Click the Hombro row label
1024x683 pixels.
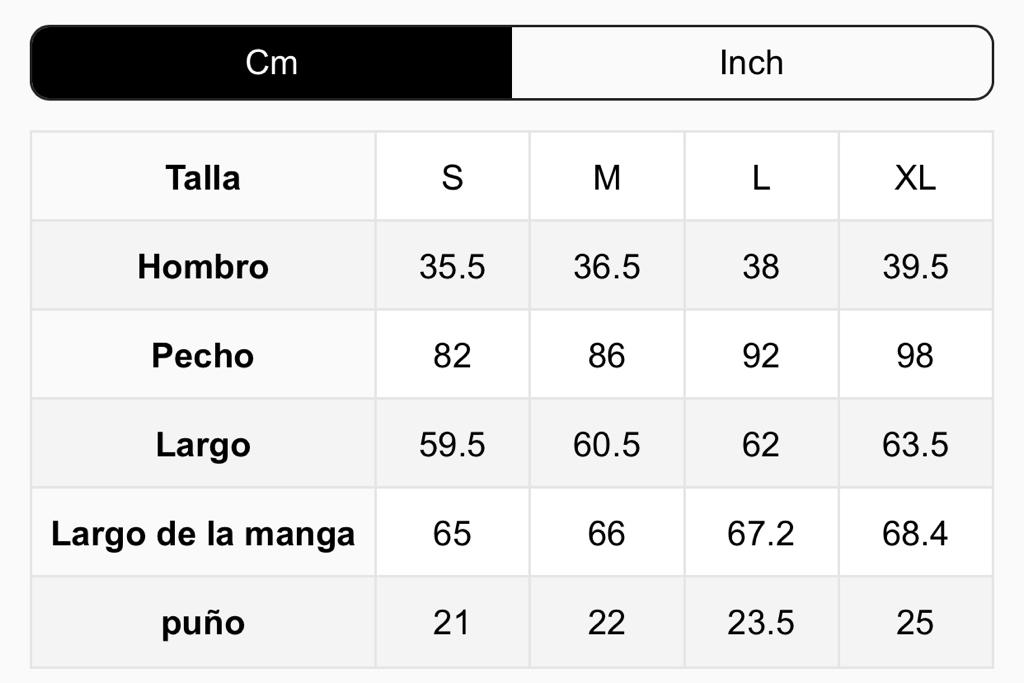click(203, 267)
